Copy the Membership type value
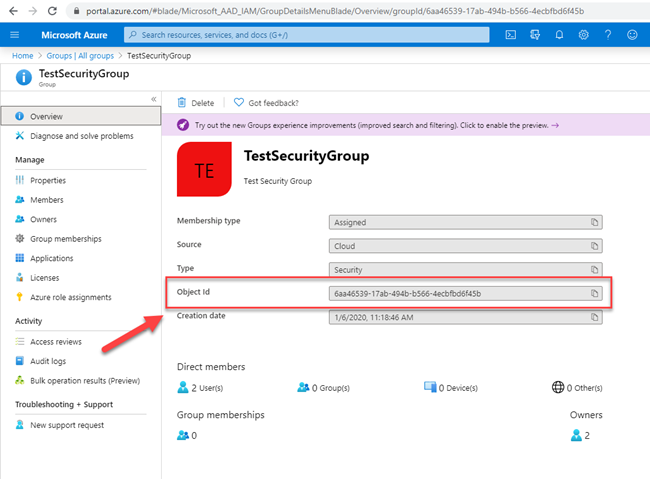The height and width of the screenshot is (479, 650). pos(594,222)
